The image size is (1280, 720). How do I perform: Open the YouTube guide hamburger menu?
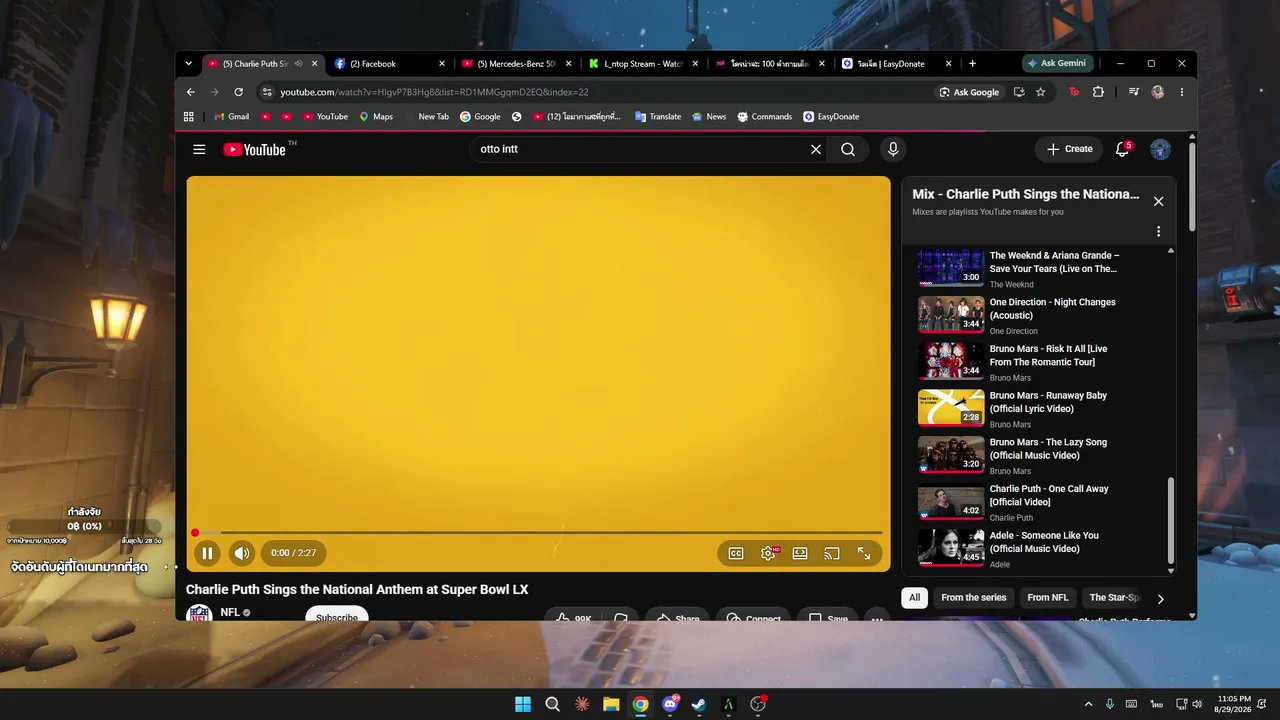pyautogui.click(x=199, y=149)
